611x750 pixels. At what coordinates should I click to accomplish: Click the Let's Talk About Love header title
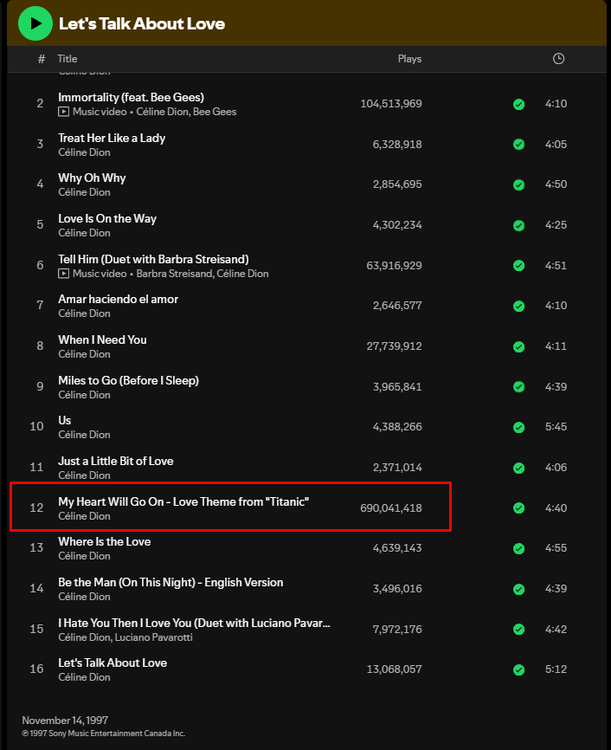142,23
